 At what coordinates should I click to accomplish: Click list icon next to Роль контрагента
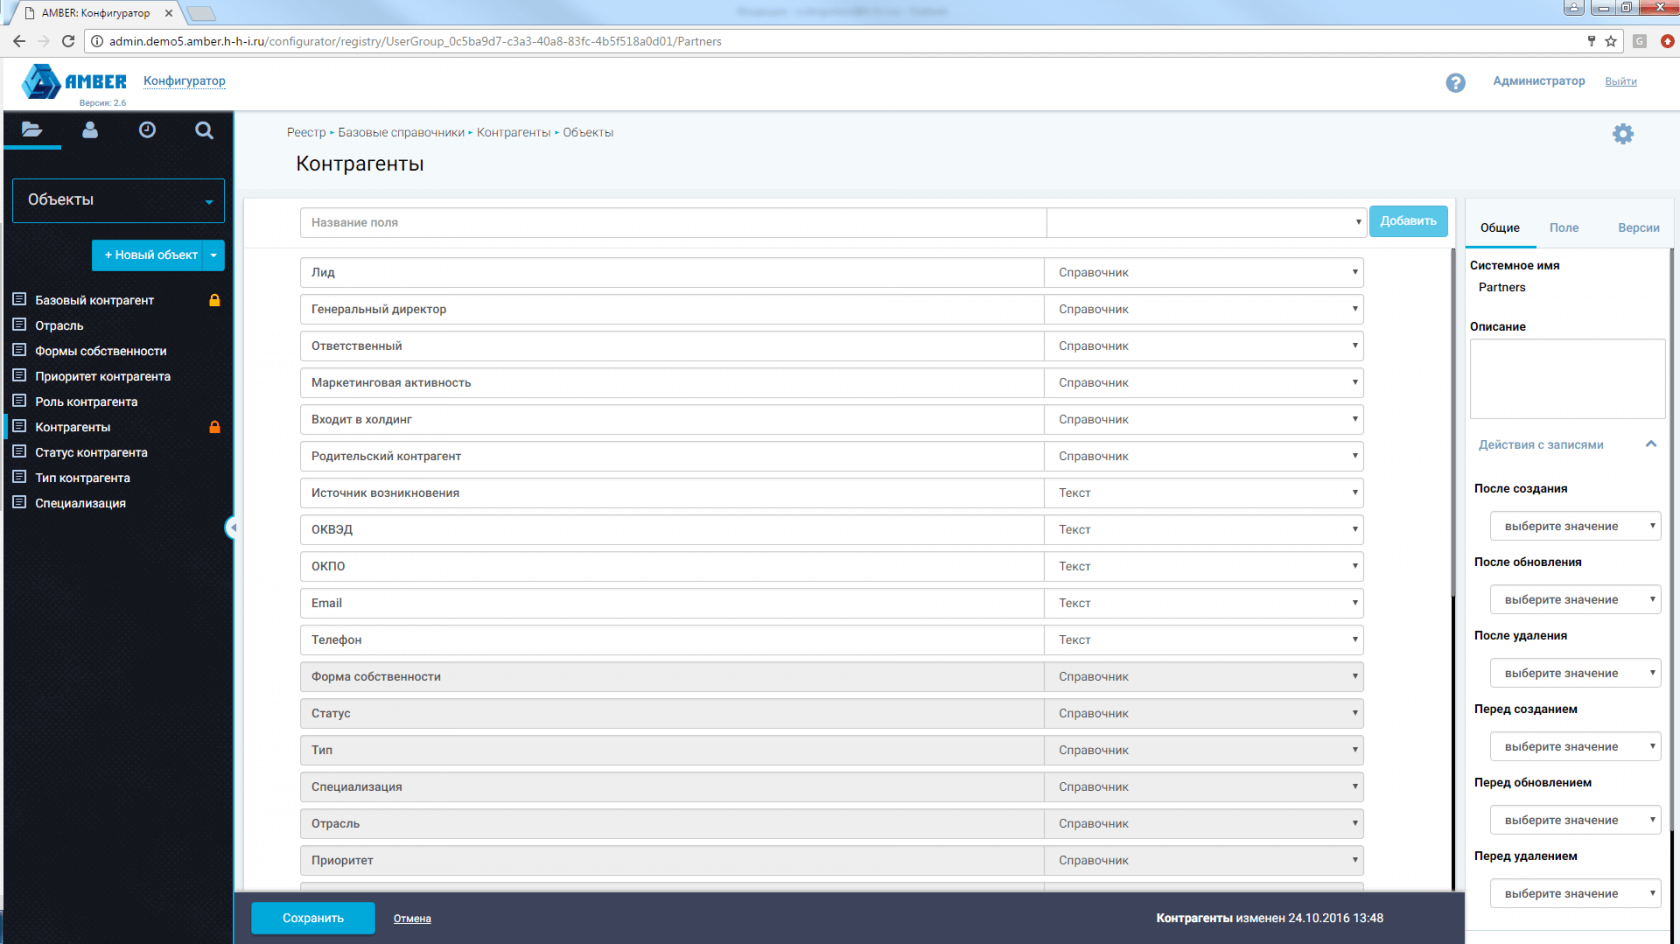(19, 402)
